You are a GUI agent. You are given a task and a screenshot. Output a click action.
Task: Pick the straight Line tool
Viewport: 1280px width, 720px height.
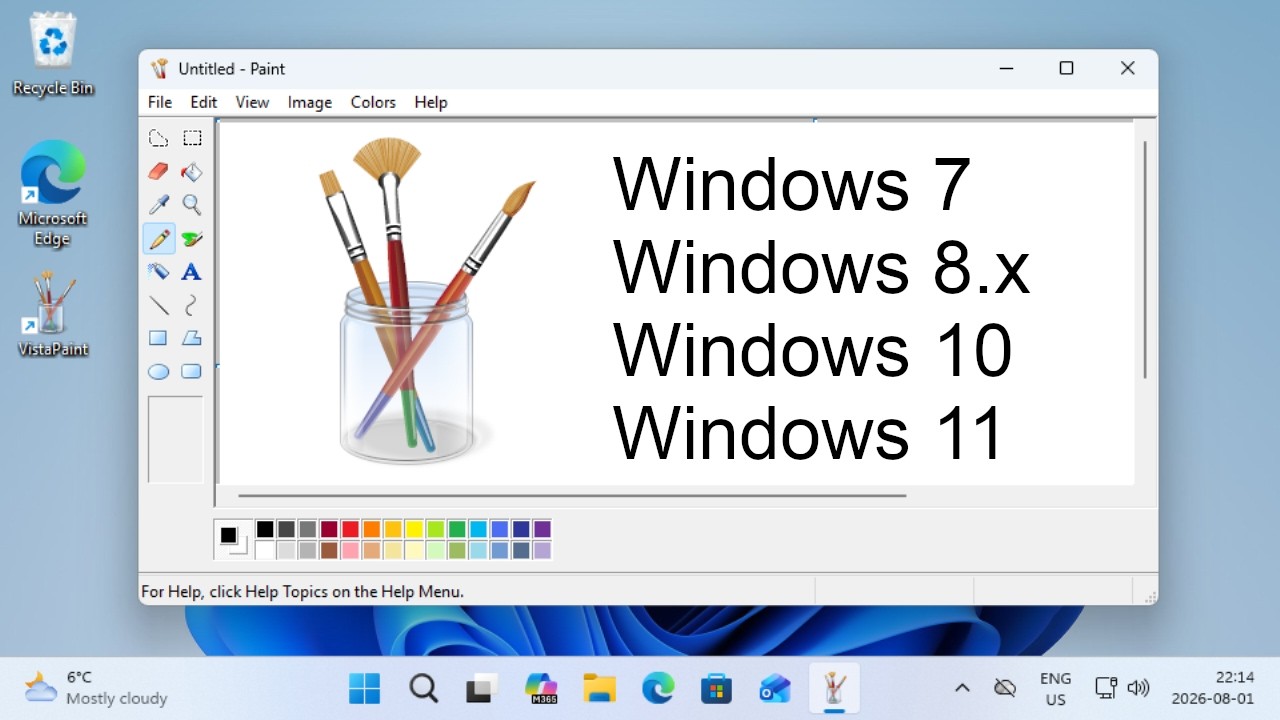tap(158, 305)
